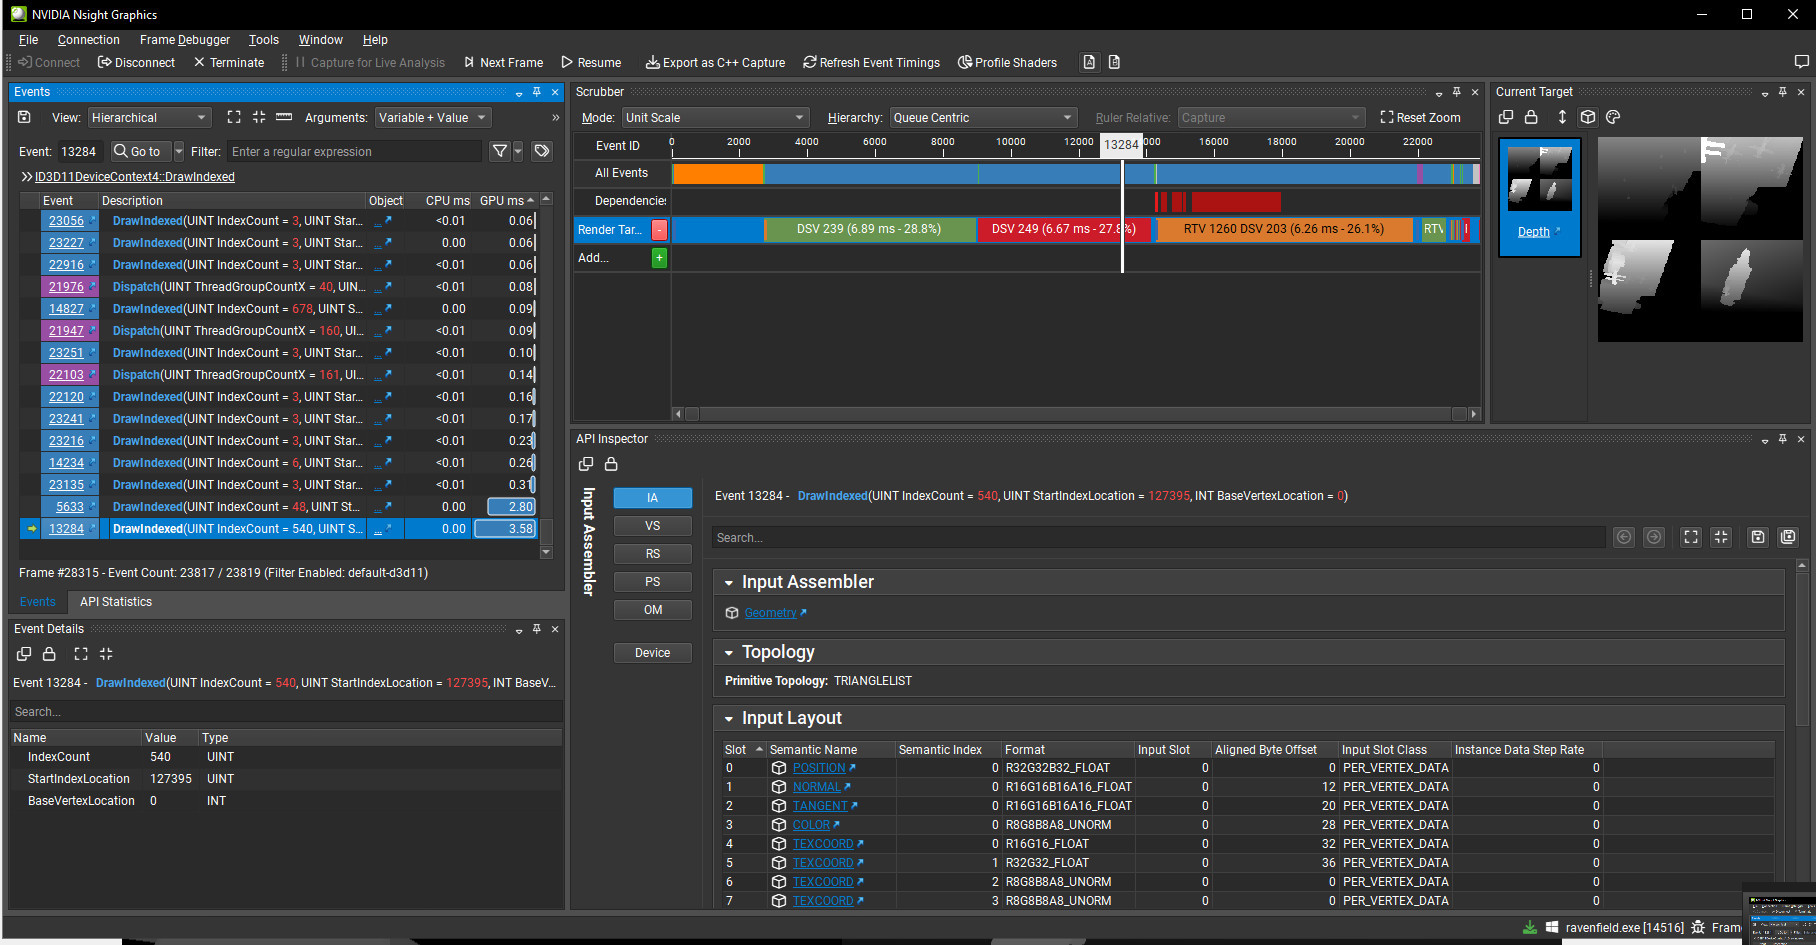Screen dimensions: 1816x945
Task: Click the first document icon after Profile Shaders
Action: point(1089,62)
